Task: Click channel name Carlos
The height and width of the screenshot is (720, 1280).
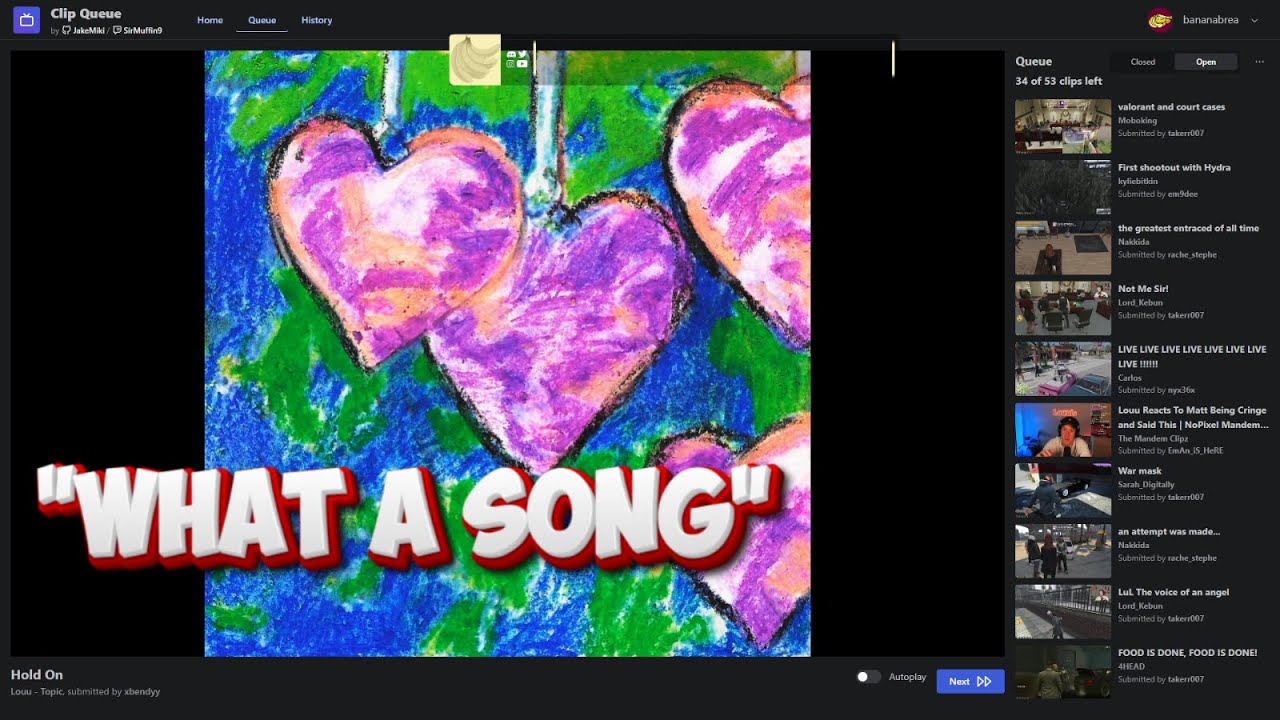Action: (1130, 378)
